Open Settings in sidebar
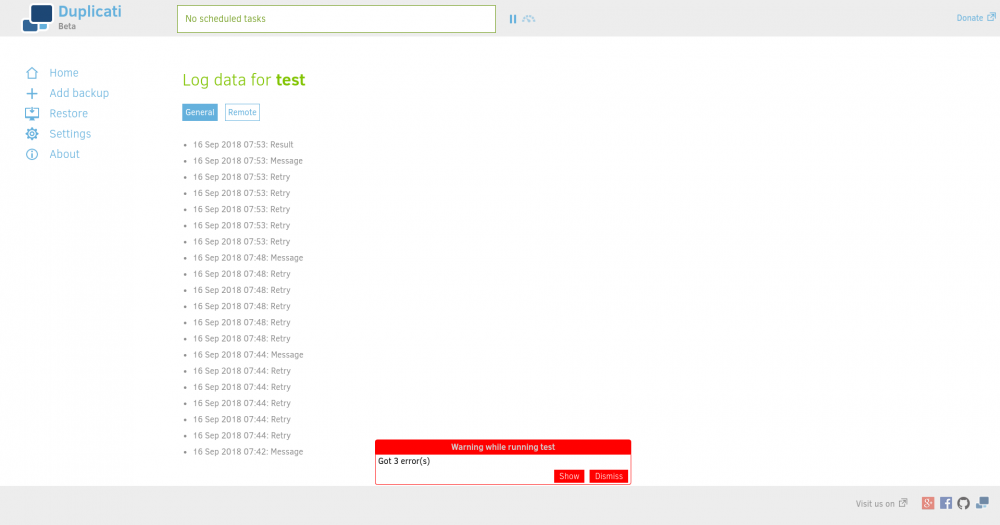The height and width of the screenshot is (525, 1000). coord(70,134)
